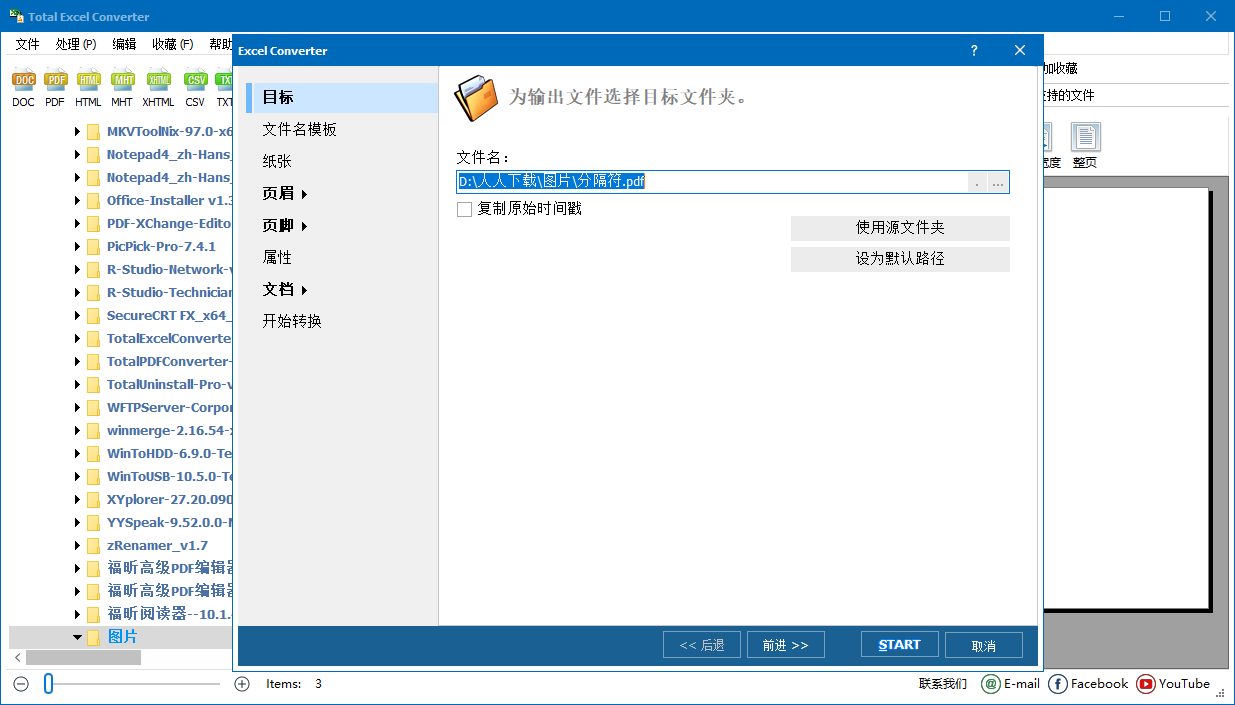The height and width of the screenshot is (705, 1235).
Task: Open the browse dialog with the ... button
Action: pyautogui.click(x=998, y=181)
